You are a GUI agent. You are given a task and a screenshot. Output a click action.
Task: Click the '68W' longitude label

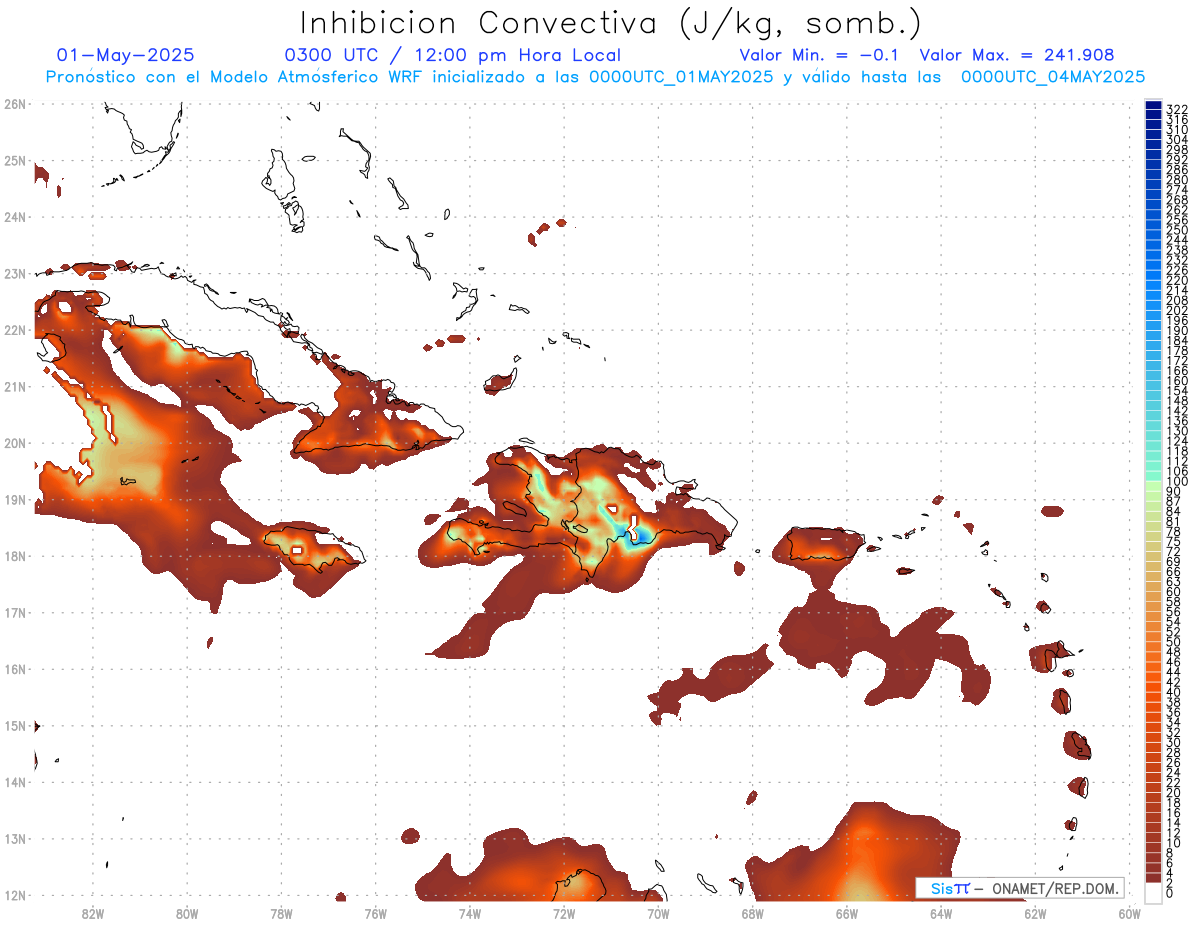(x=753, y=912)
